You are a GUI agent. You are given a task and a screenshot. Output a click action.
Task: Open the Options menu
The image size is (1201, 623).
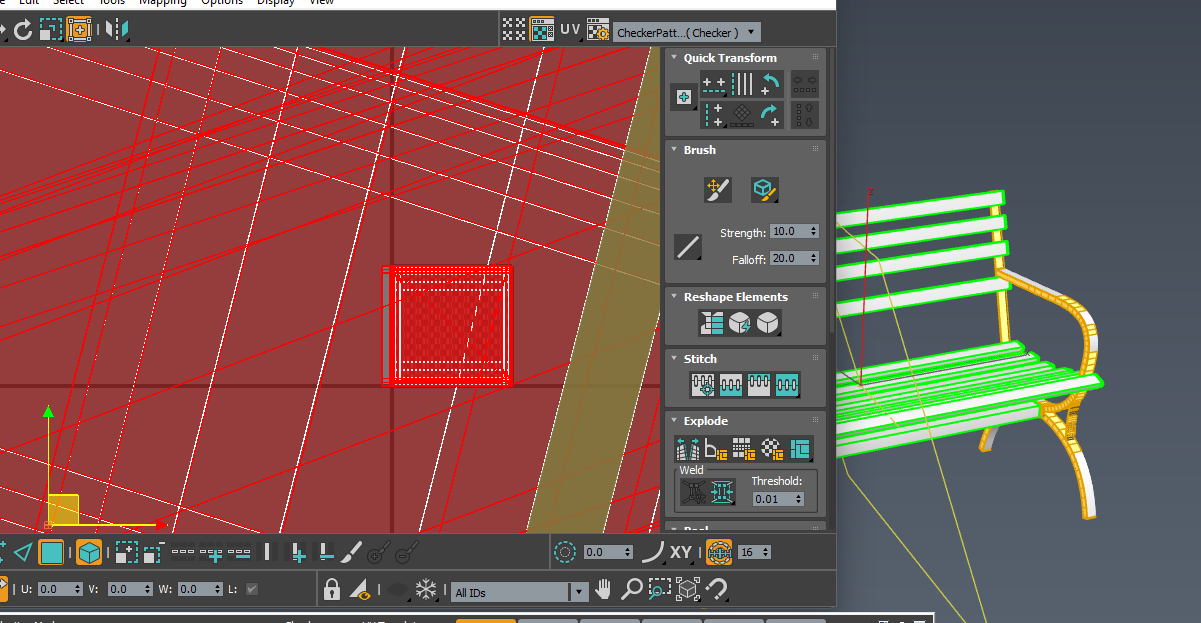(x=222, y=2)
